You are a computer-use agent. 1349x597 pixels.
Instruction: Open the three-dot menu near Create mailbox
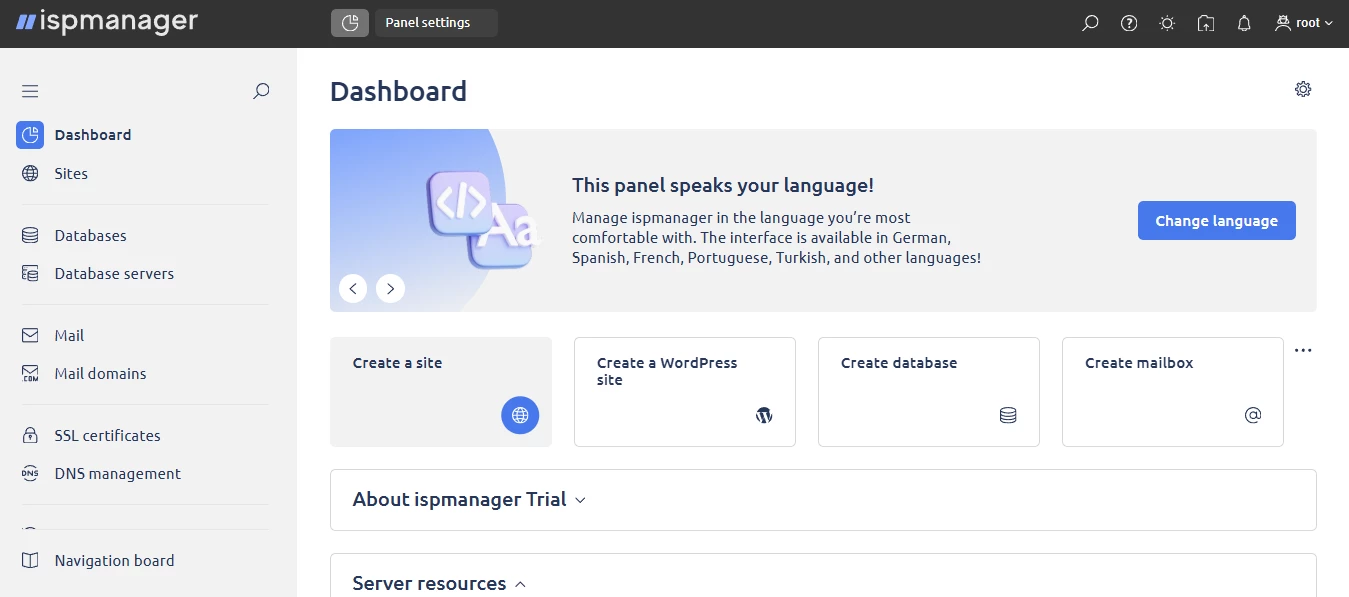1303,350
